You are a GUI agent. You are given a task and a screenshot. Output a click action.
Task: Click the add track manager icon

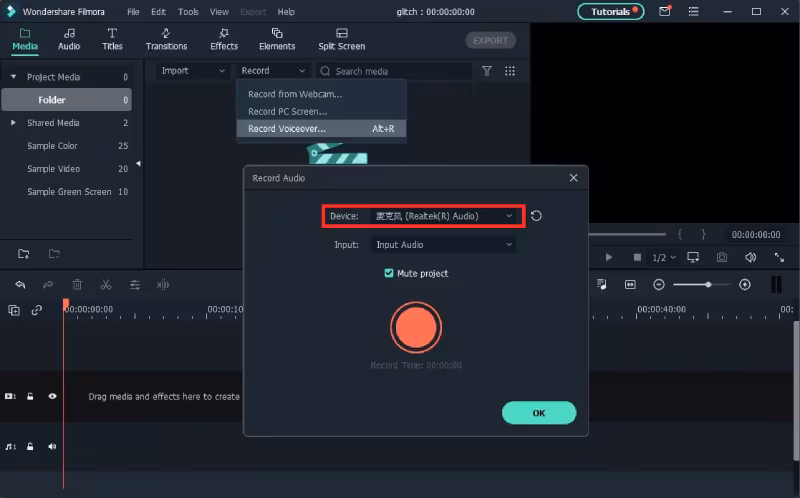click(14, 310)
